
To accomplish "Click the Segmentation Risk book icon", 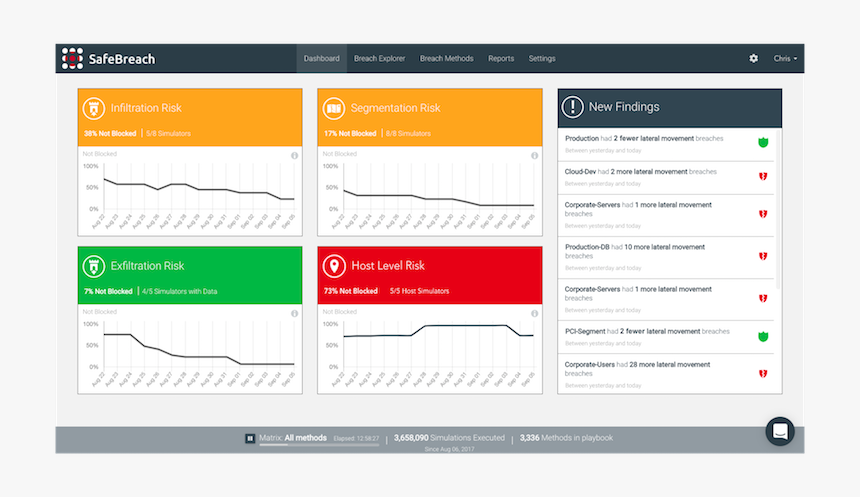I will point(333,108).
